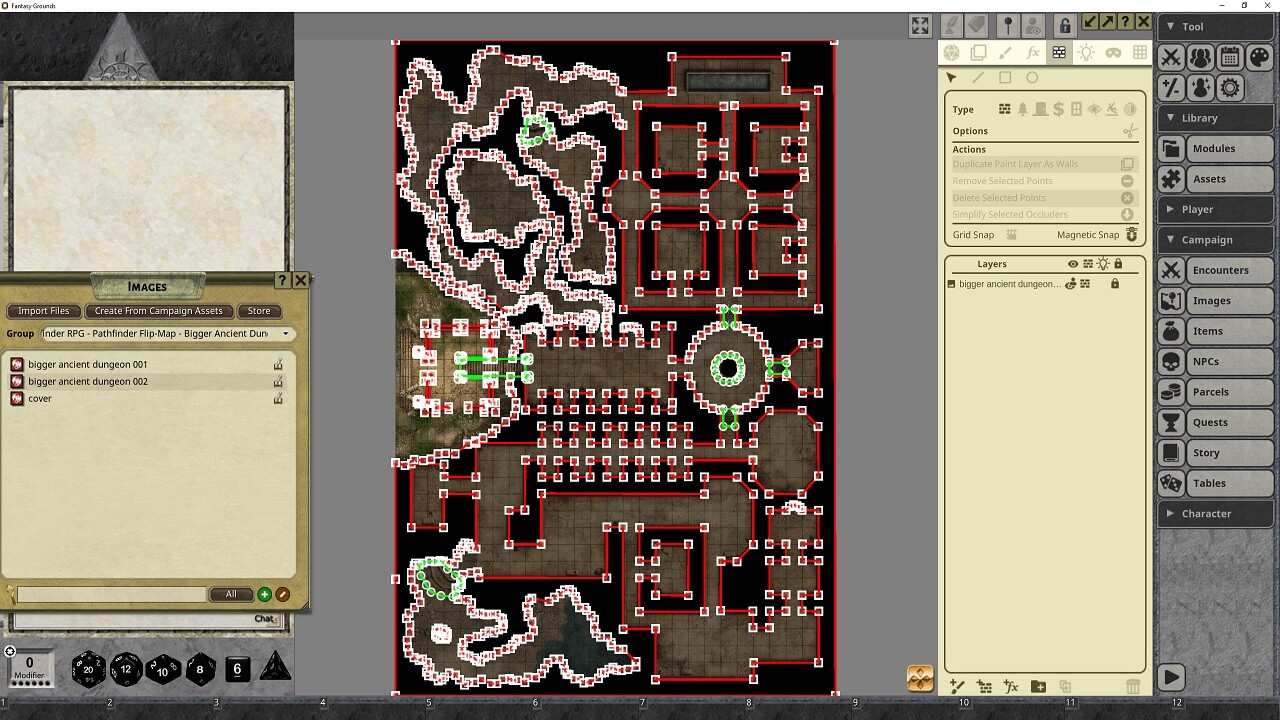Expand the Player section in the sidebar
1280x720 pixels.
tap(1170, 209)
